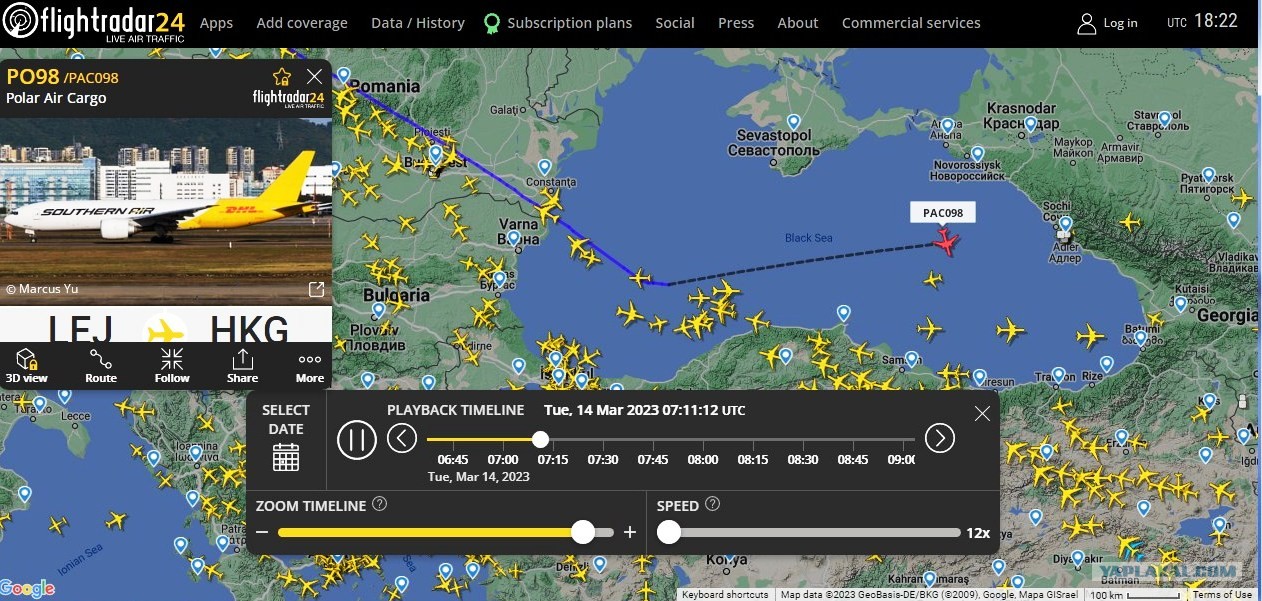Open aircraft photo in external link
1262x601 pixels.
click(316, 289)
